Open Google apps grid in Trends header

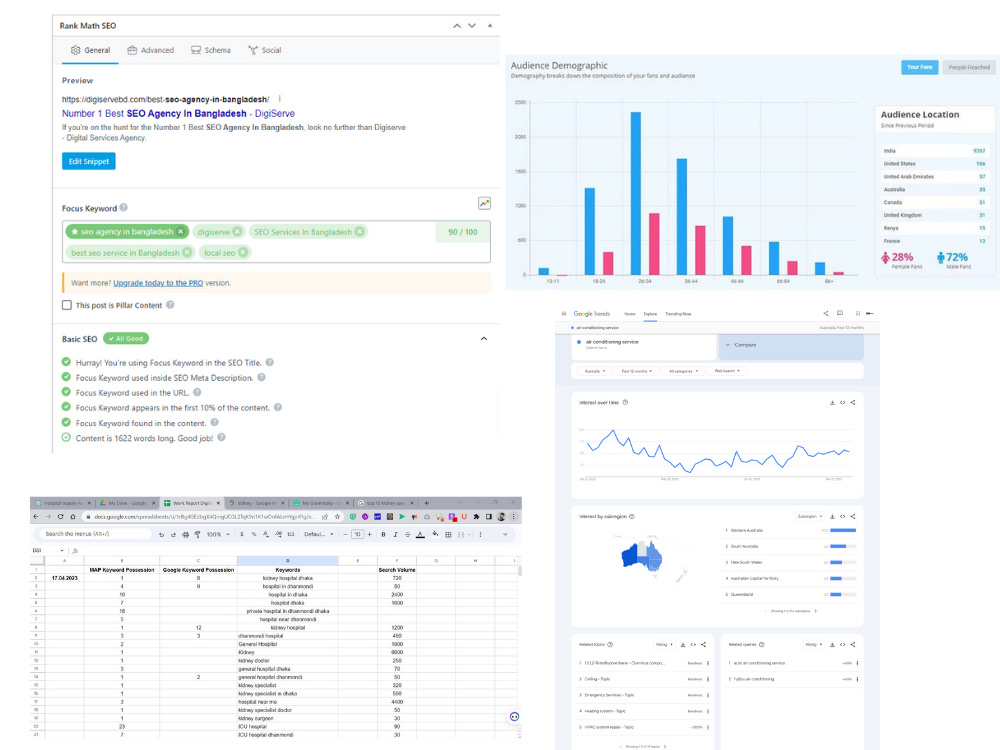click(858, 313)
